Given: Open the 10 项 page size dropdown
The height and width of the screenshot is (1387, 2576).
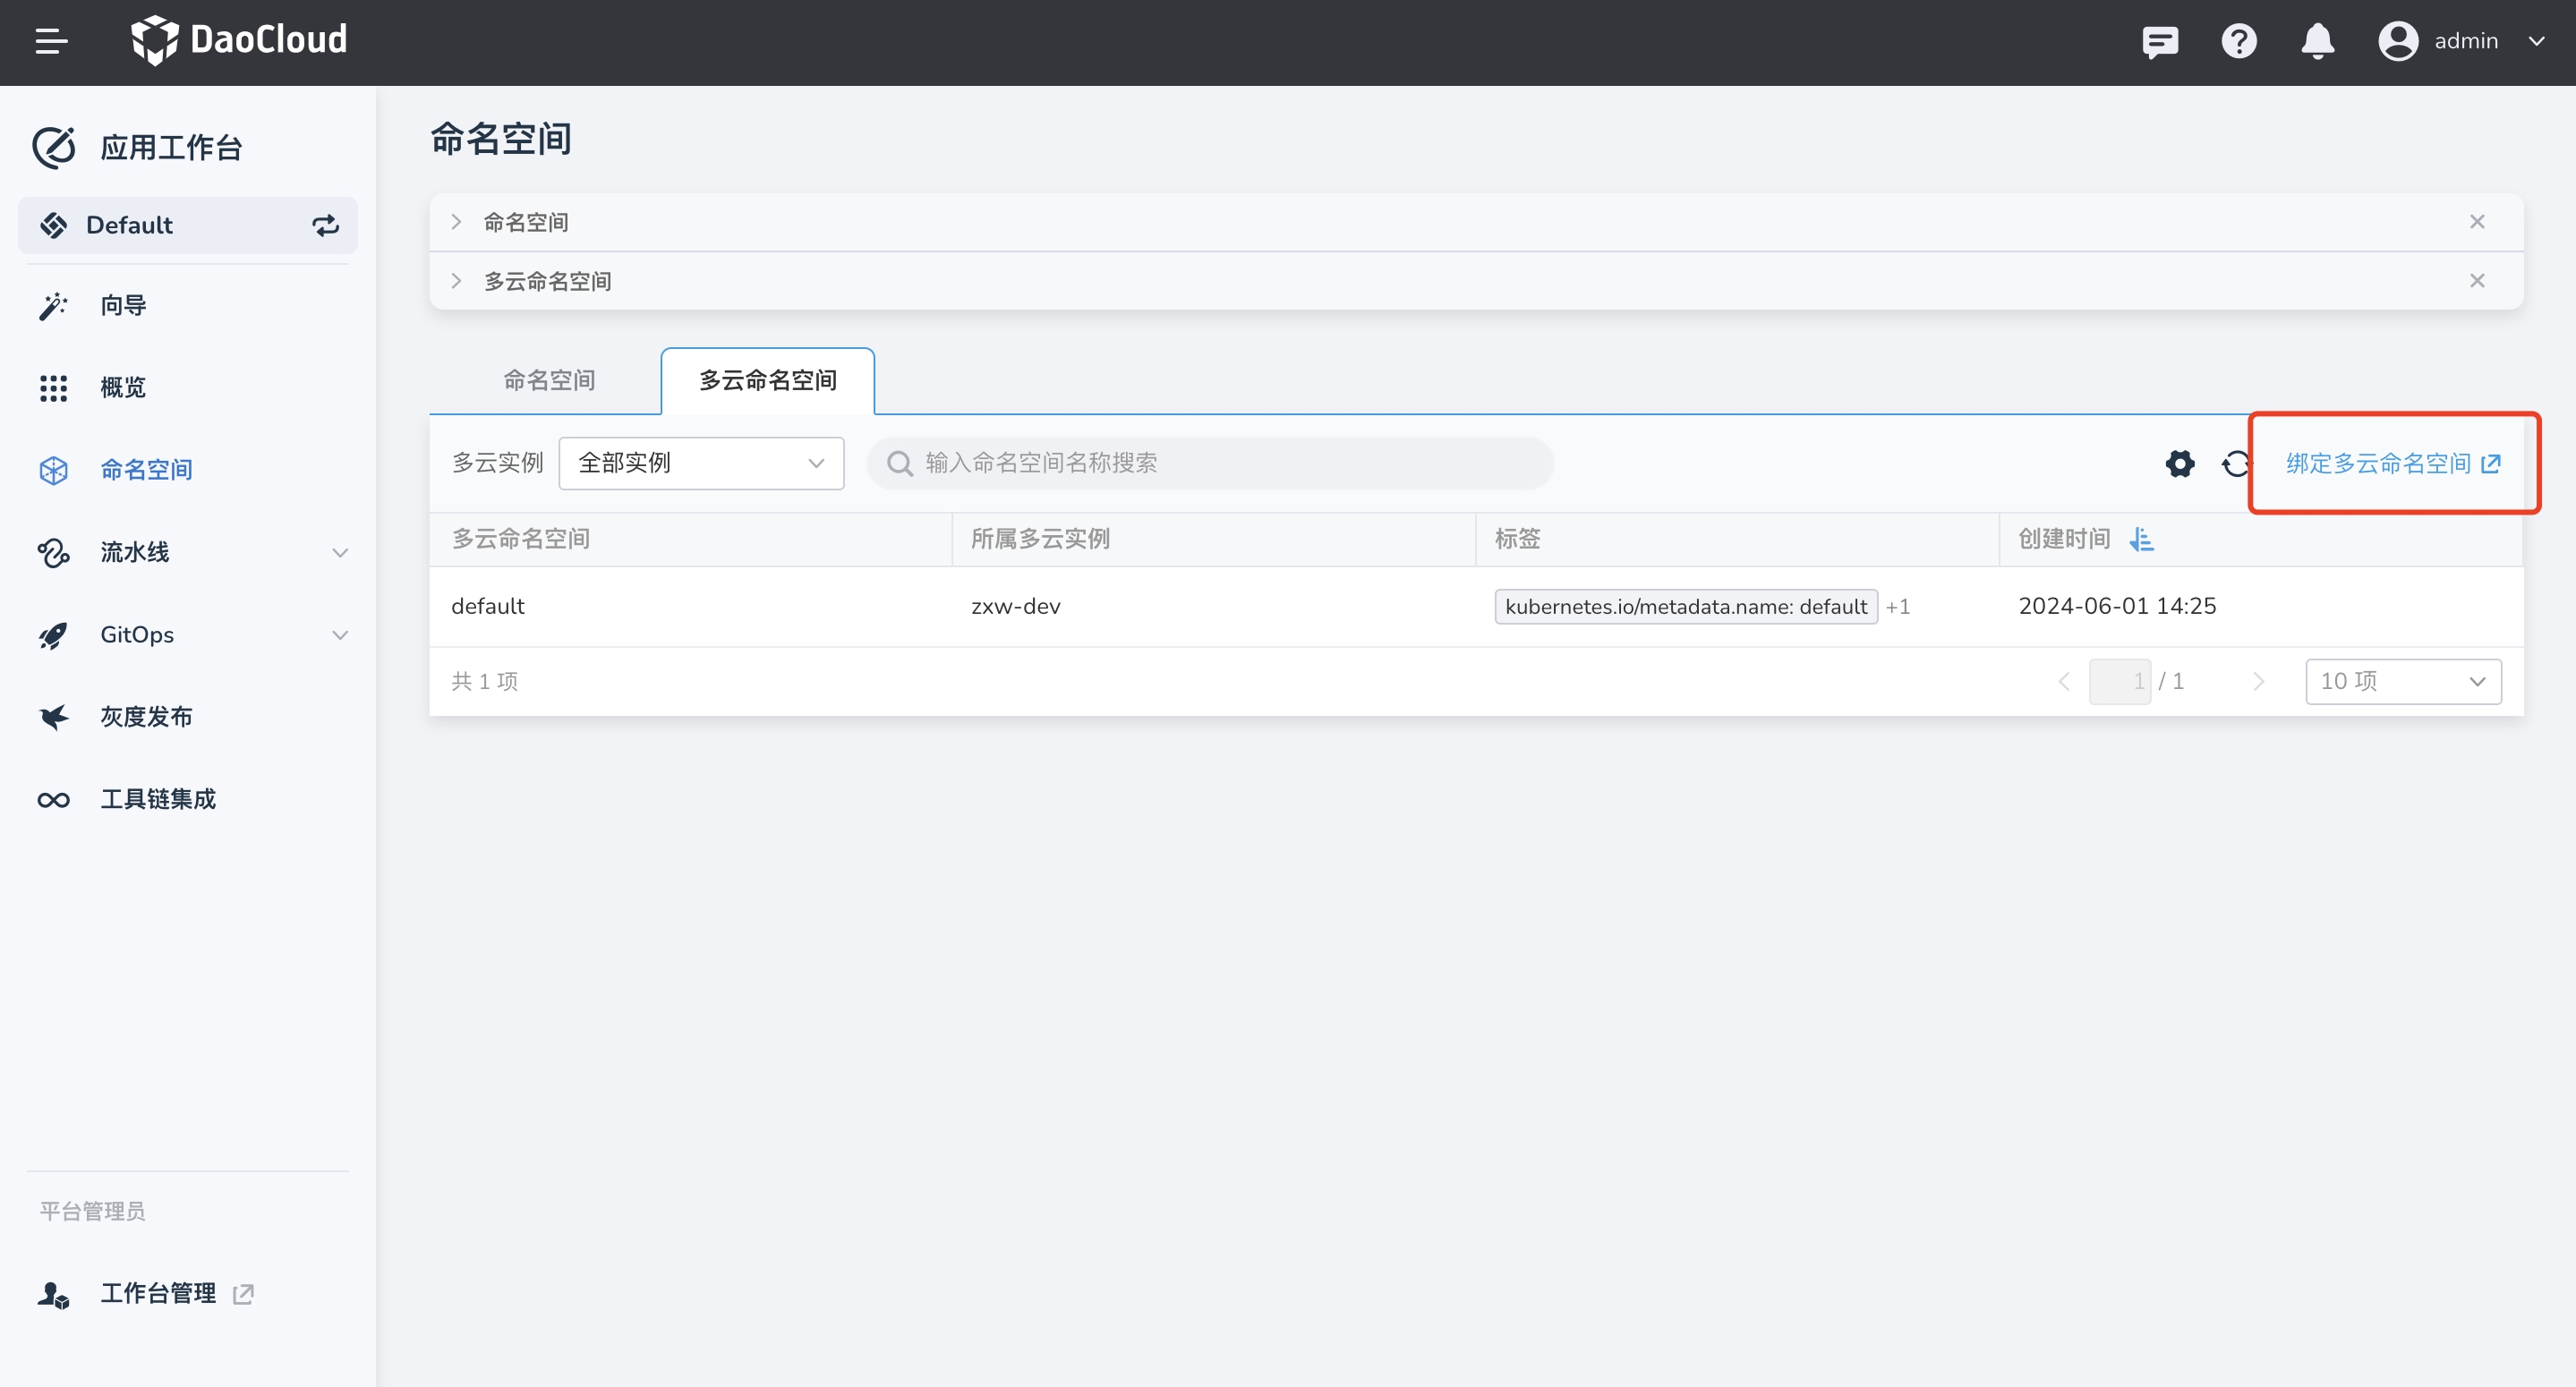Looking at the screenshot, I should click(x=2403, y=680).
